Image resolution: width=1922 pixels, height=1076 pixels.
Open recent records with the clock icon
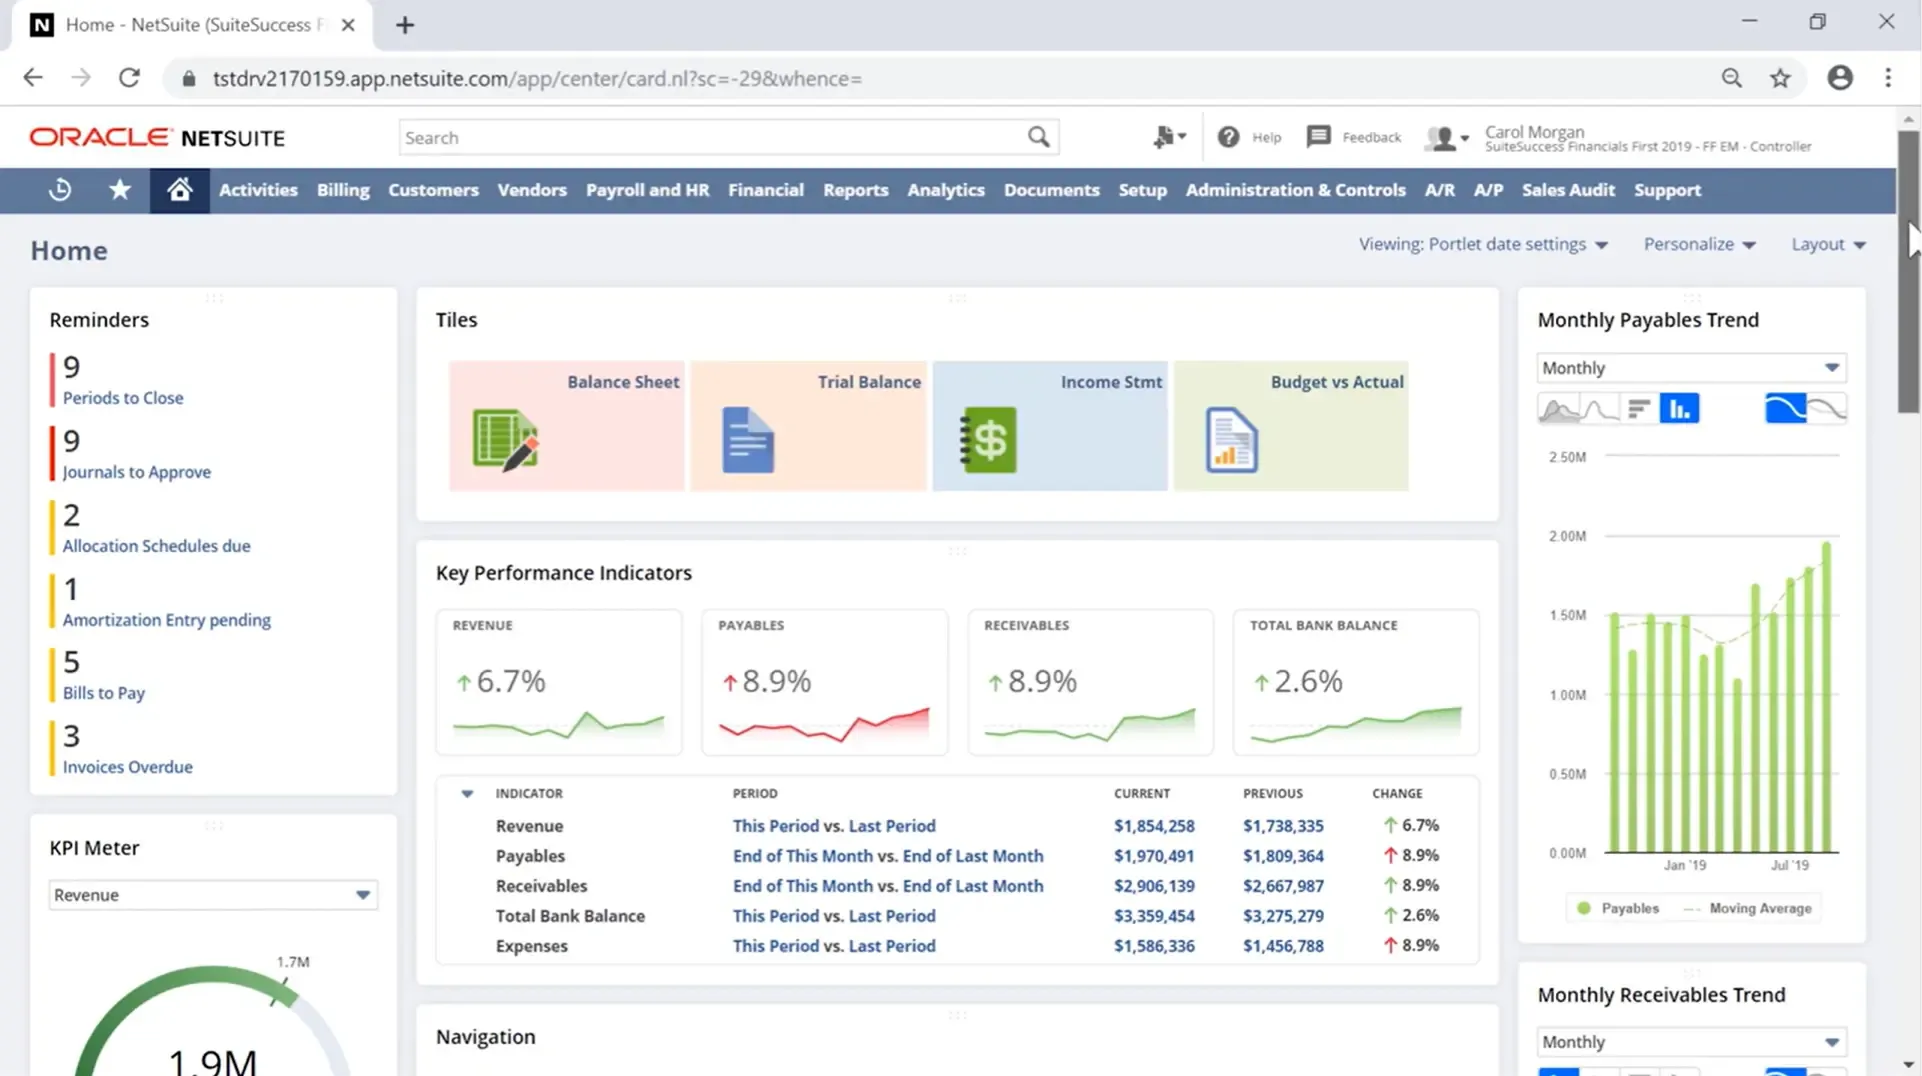[x=59, y=190]
